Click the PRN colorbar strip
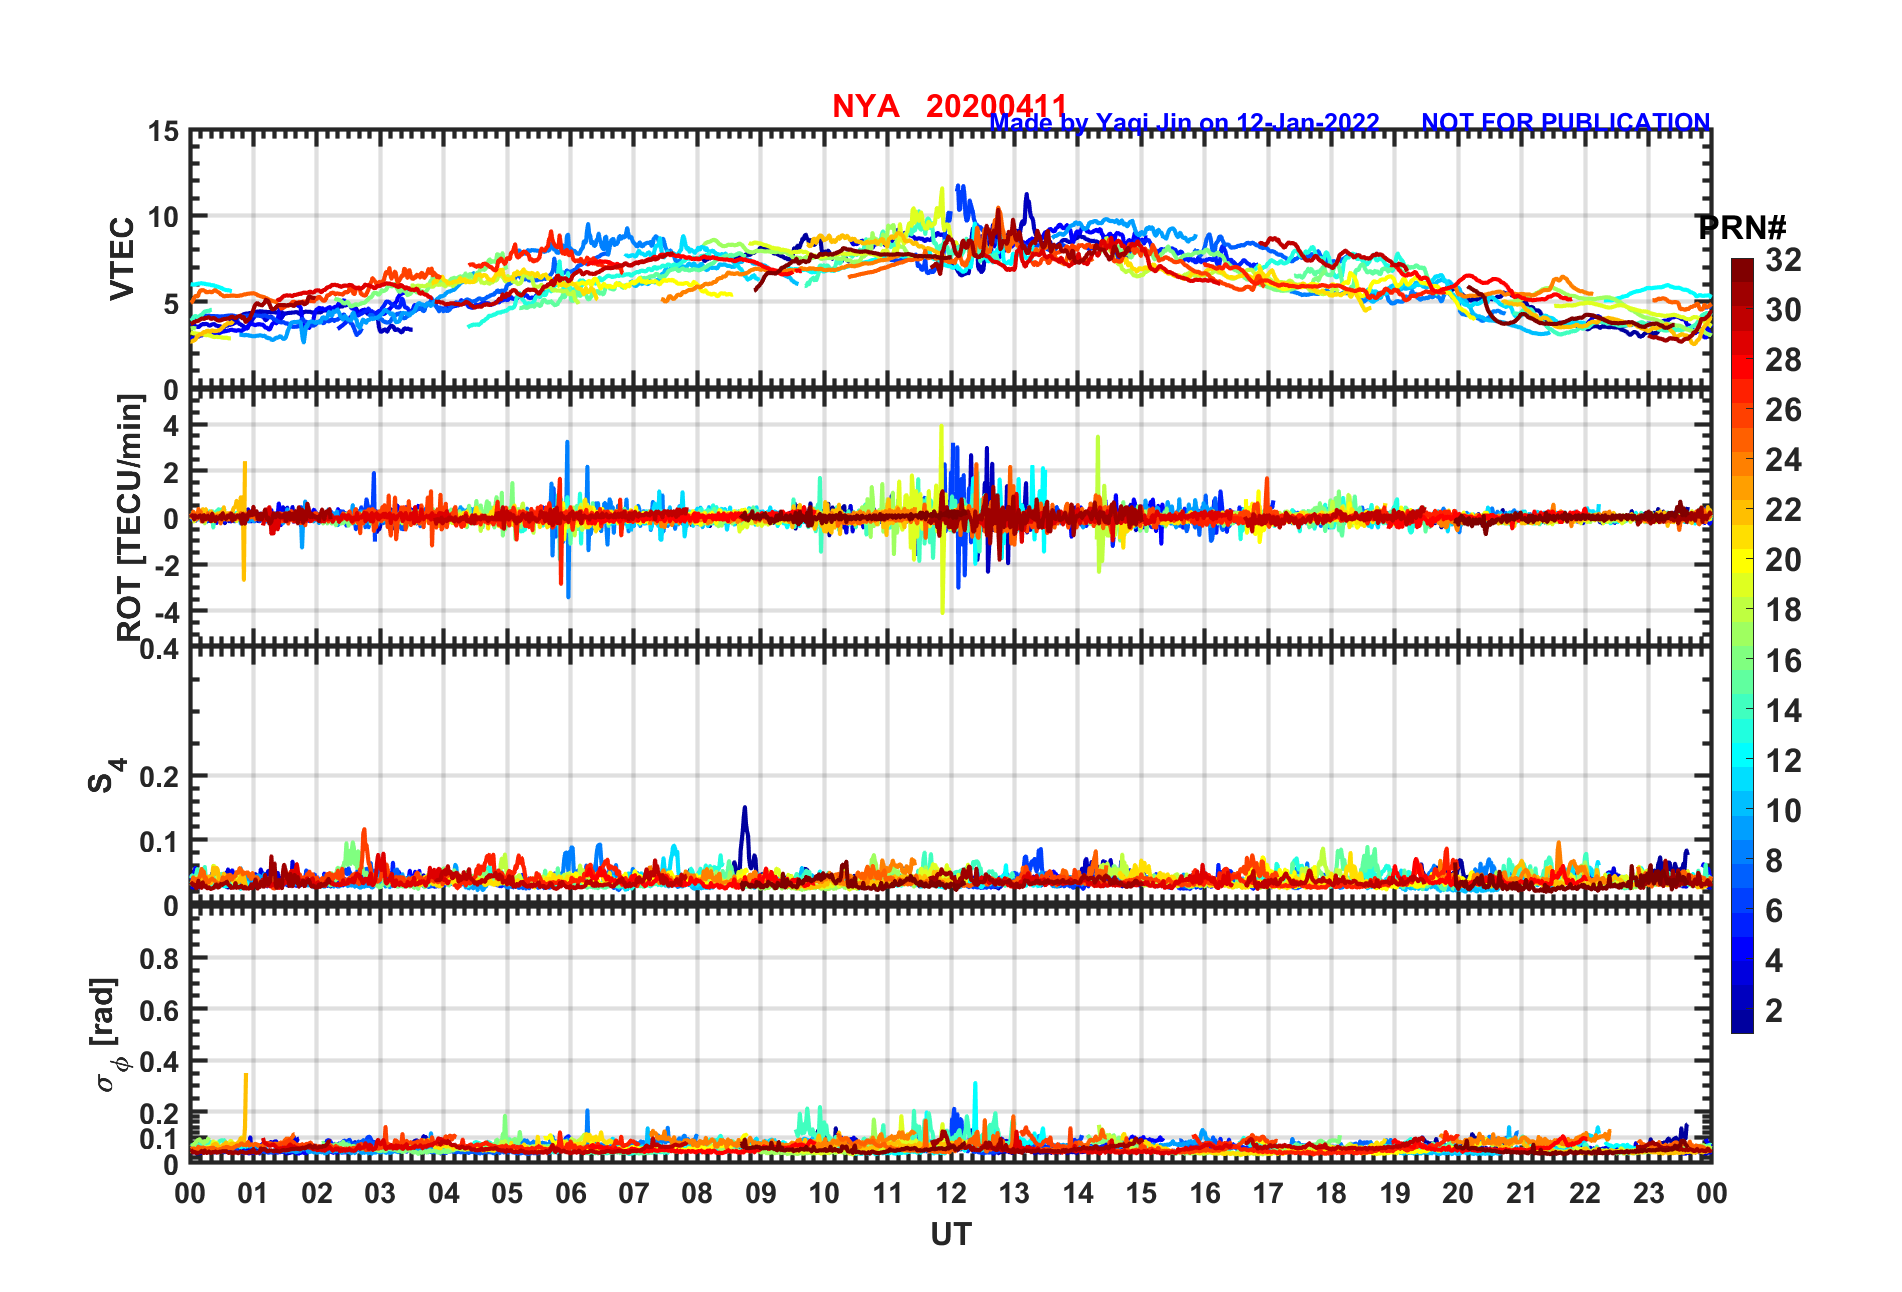This screenshot has width=1902, height=1292. (1742, 646)
